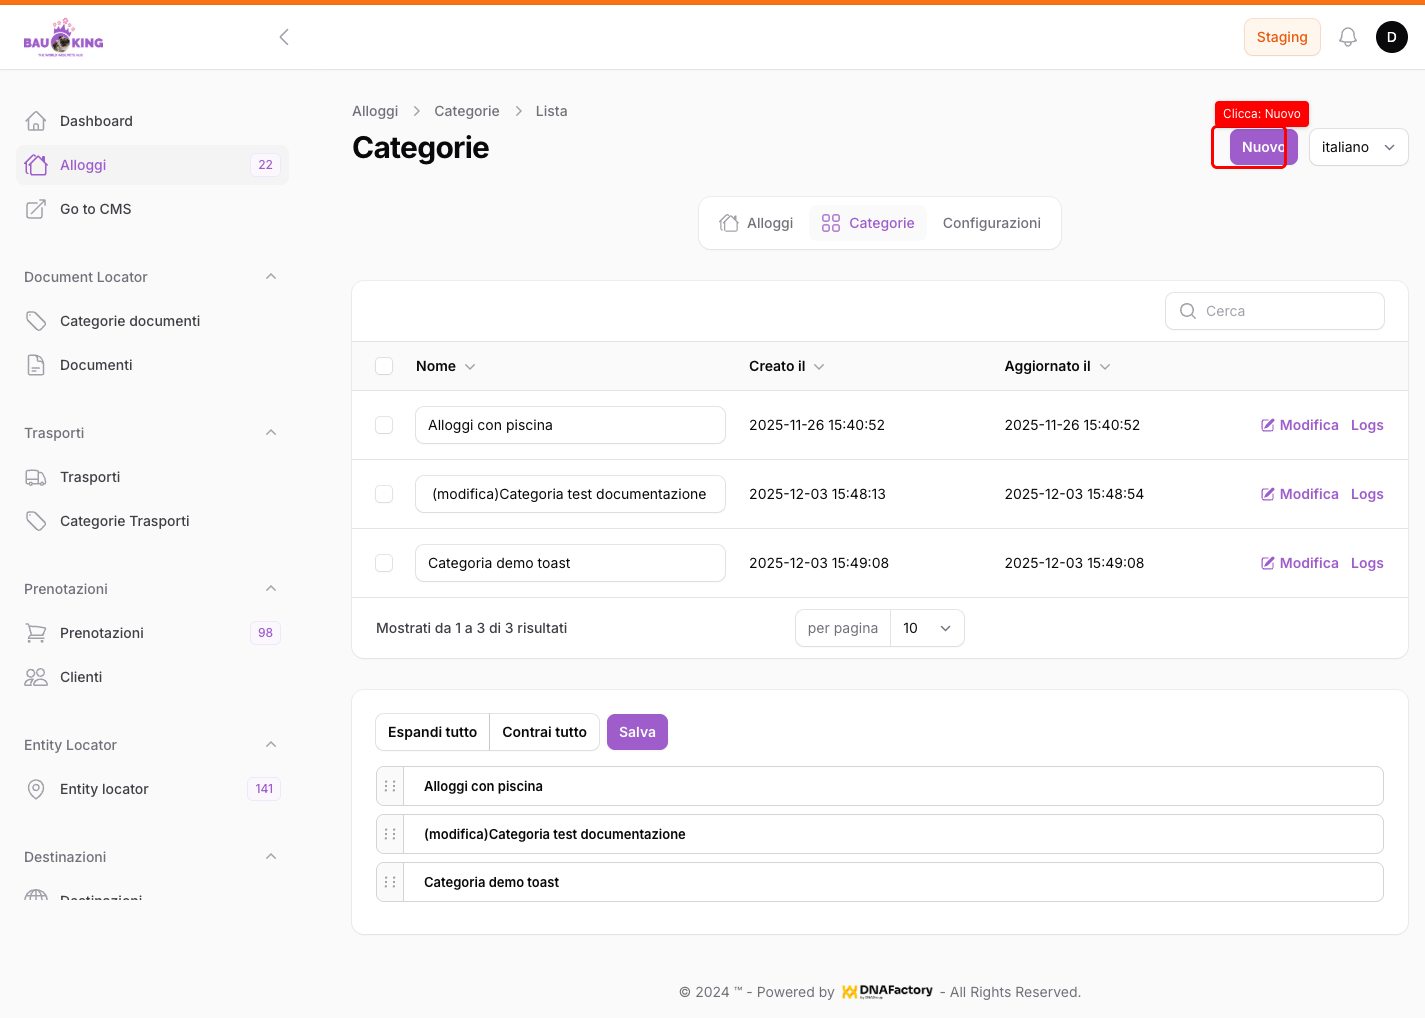
Task: Click the Trasporti truck icon
Action: 36,477
